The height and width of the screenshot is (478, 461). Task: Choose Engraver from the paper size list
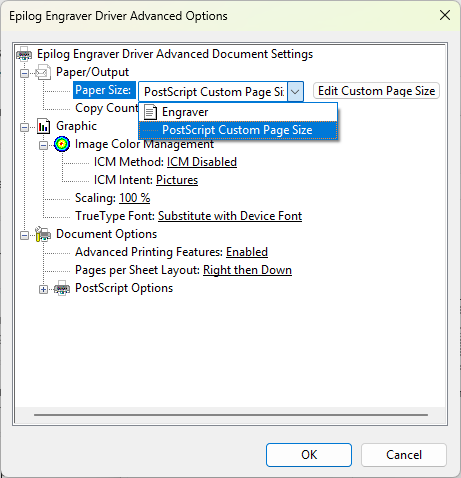[x=238, y=112]
